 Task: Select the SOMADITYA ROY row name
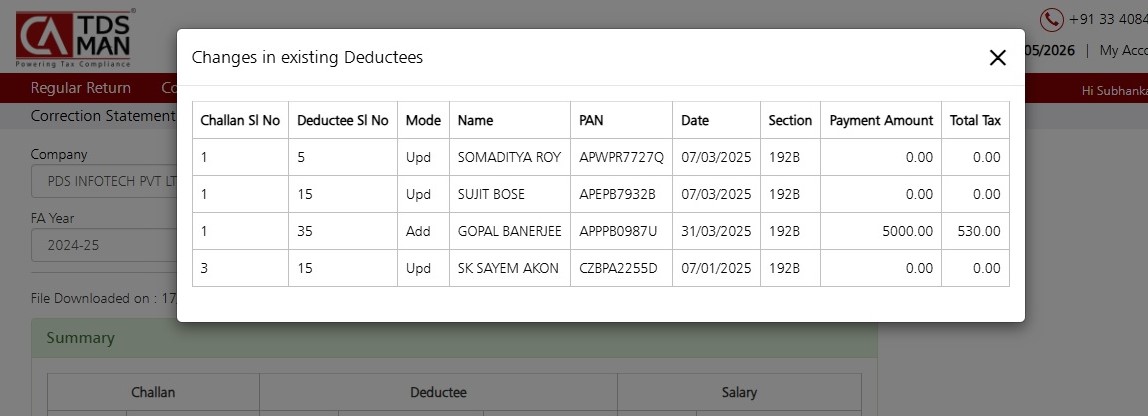point(509,157)
